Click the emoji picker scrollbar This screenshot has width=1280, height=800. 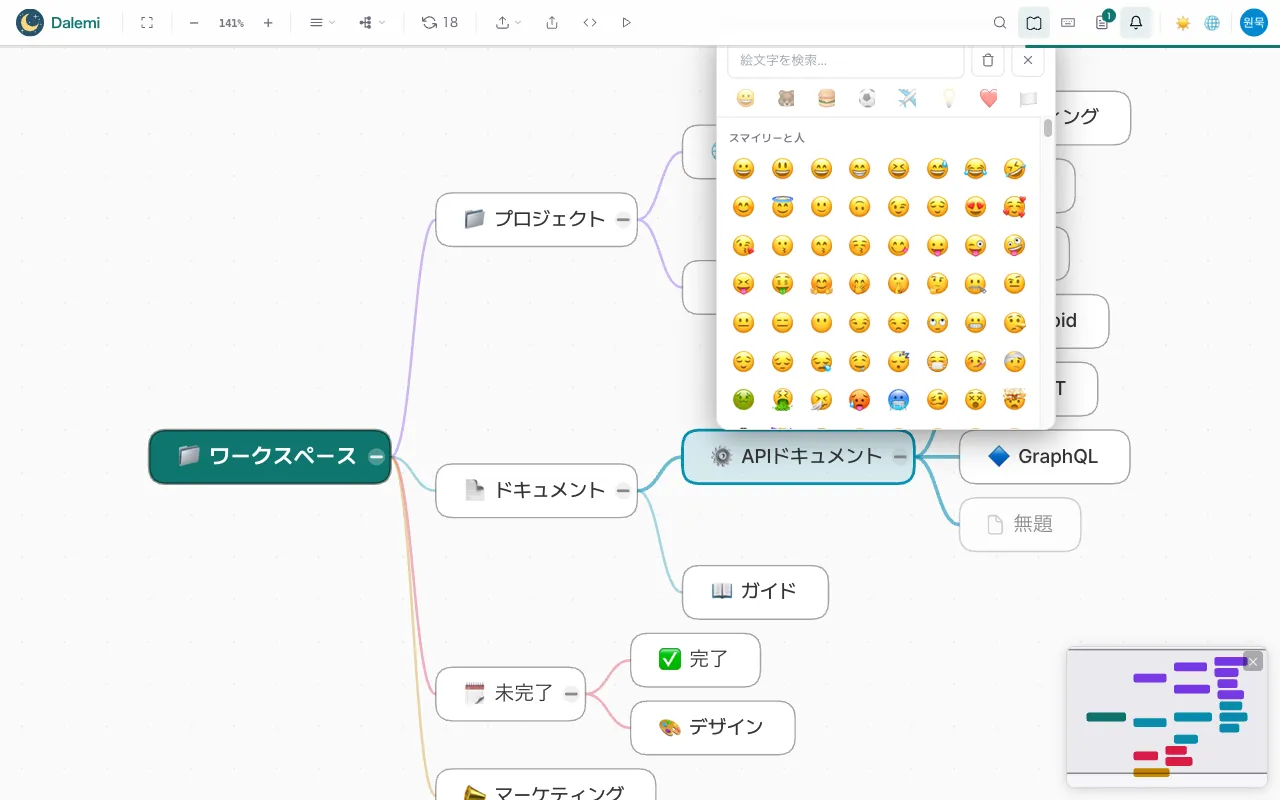[x=1047, y=128]
